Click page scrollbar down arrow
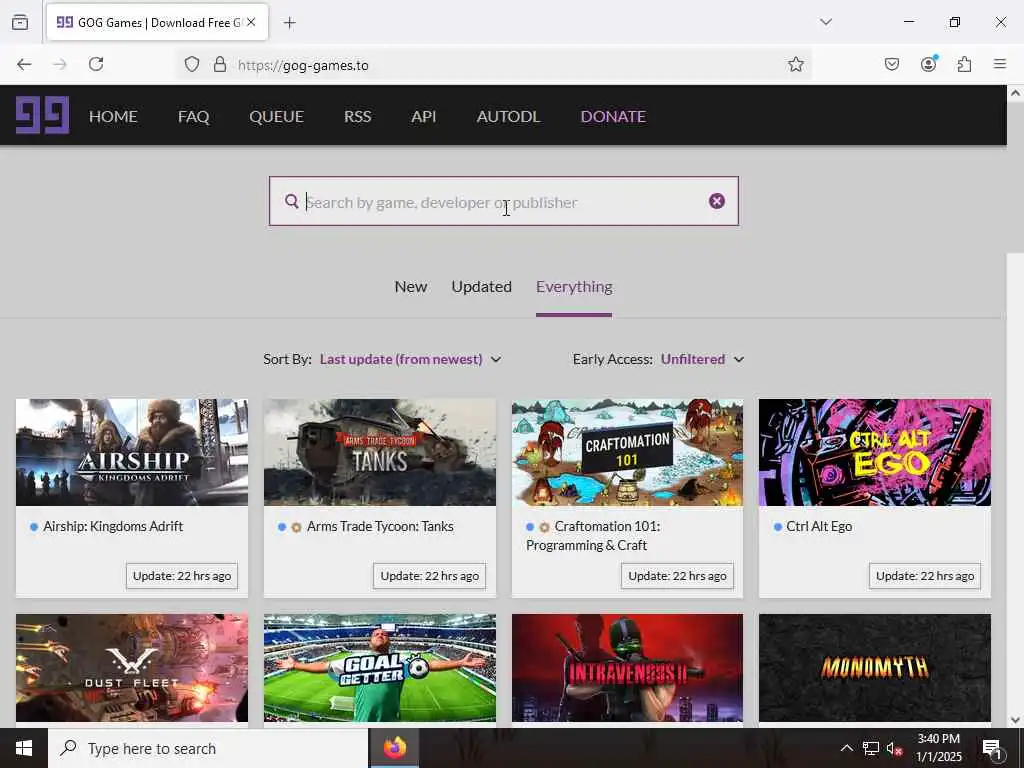 pyautogui.click(x=1015, y=720)
